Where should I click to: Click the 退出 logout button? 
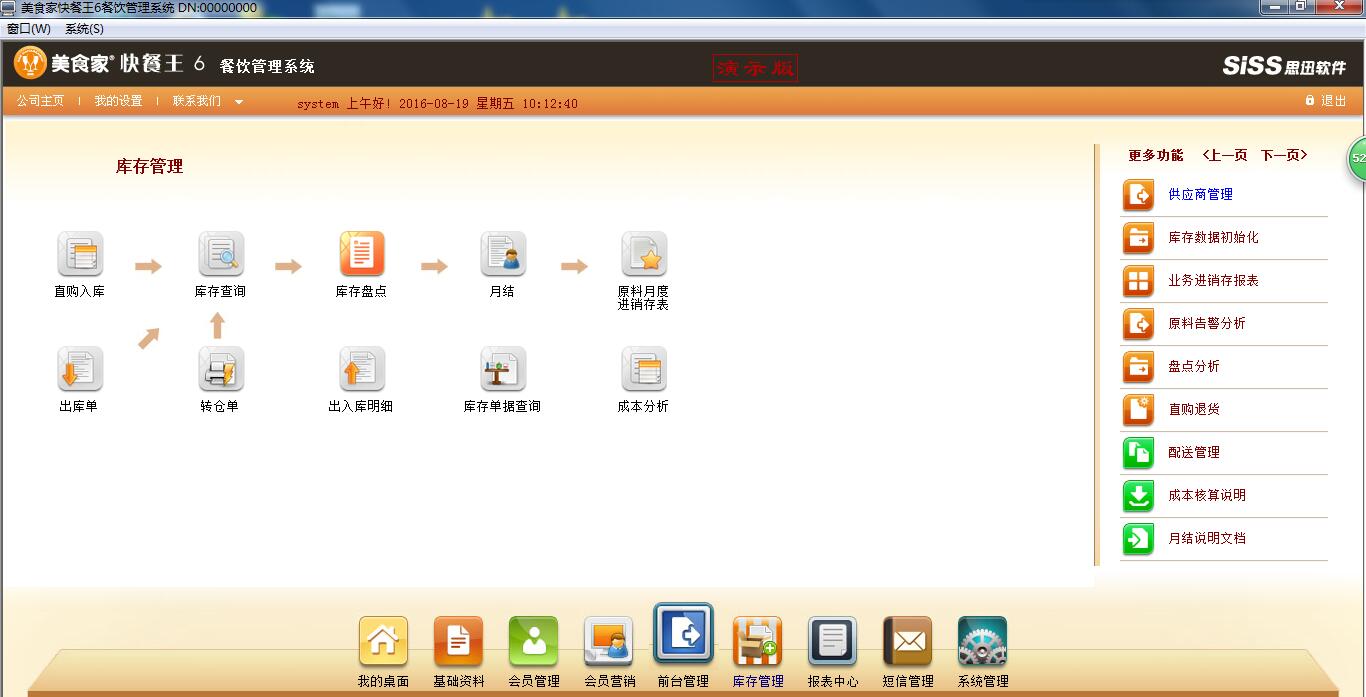point(1326,101)
